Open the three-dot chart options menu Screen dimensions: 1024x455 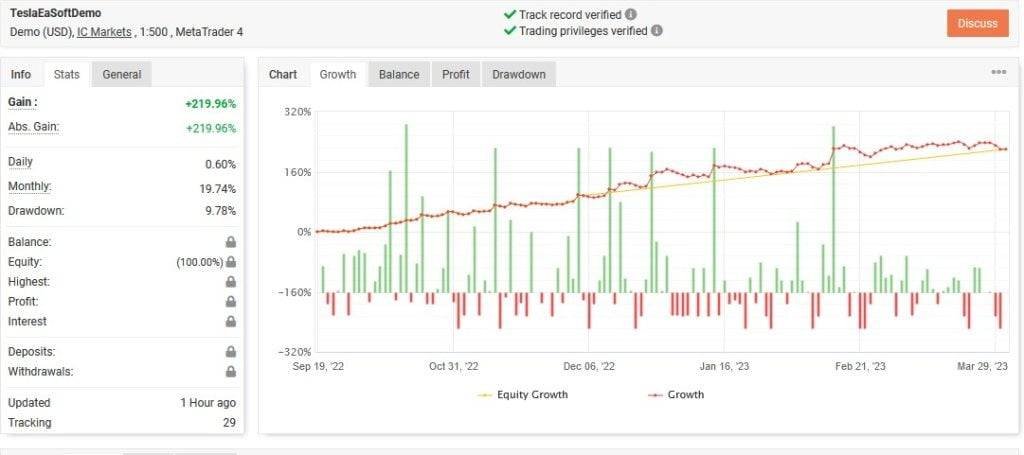(998, 73)
